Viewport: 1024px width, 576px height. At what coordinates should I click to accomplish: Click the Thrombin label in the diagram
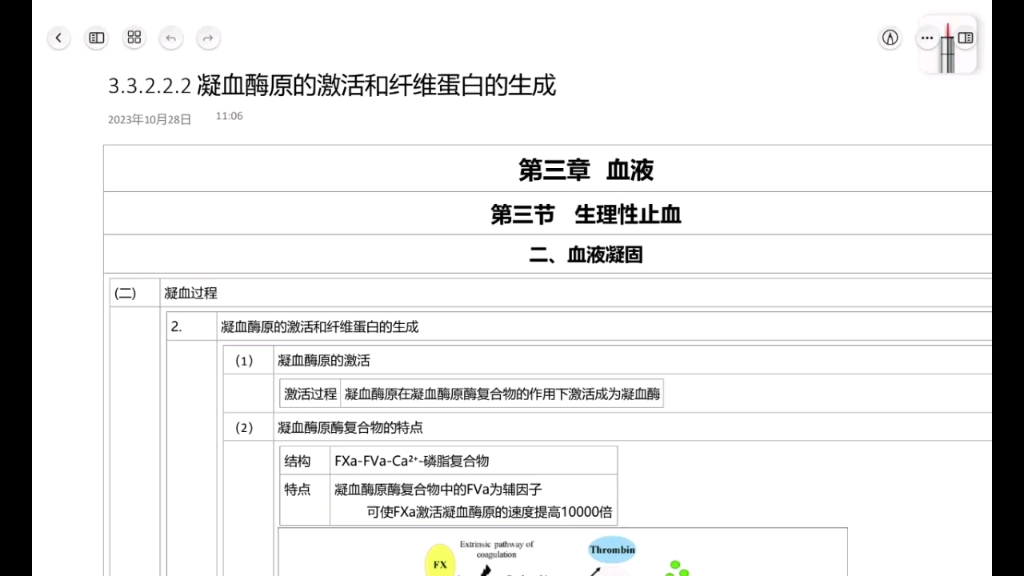click(611, 548)
